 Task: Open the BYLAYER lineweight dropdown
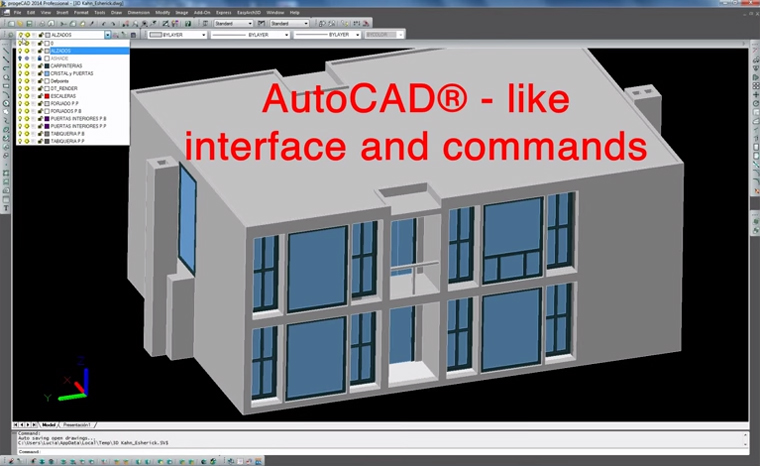click(x=358, y=35)
